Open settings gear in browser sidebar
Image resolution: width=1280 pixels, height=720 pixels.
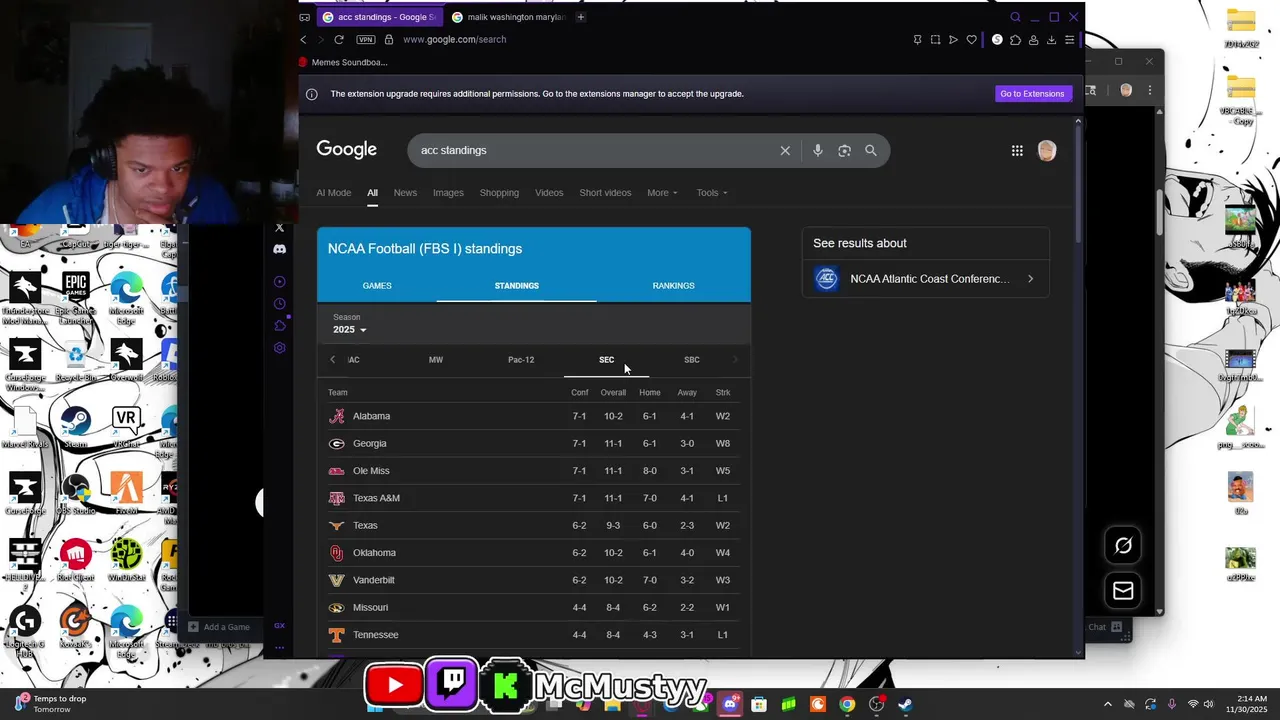point(279,347)
